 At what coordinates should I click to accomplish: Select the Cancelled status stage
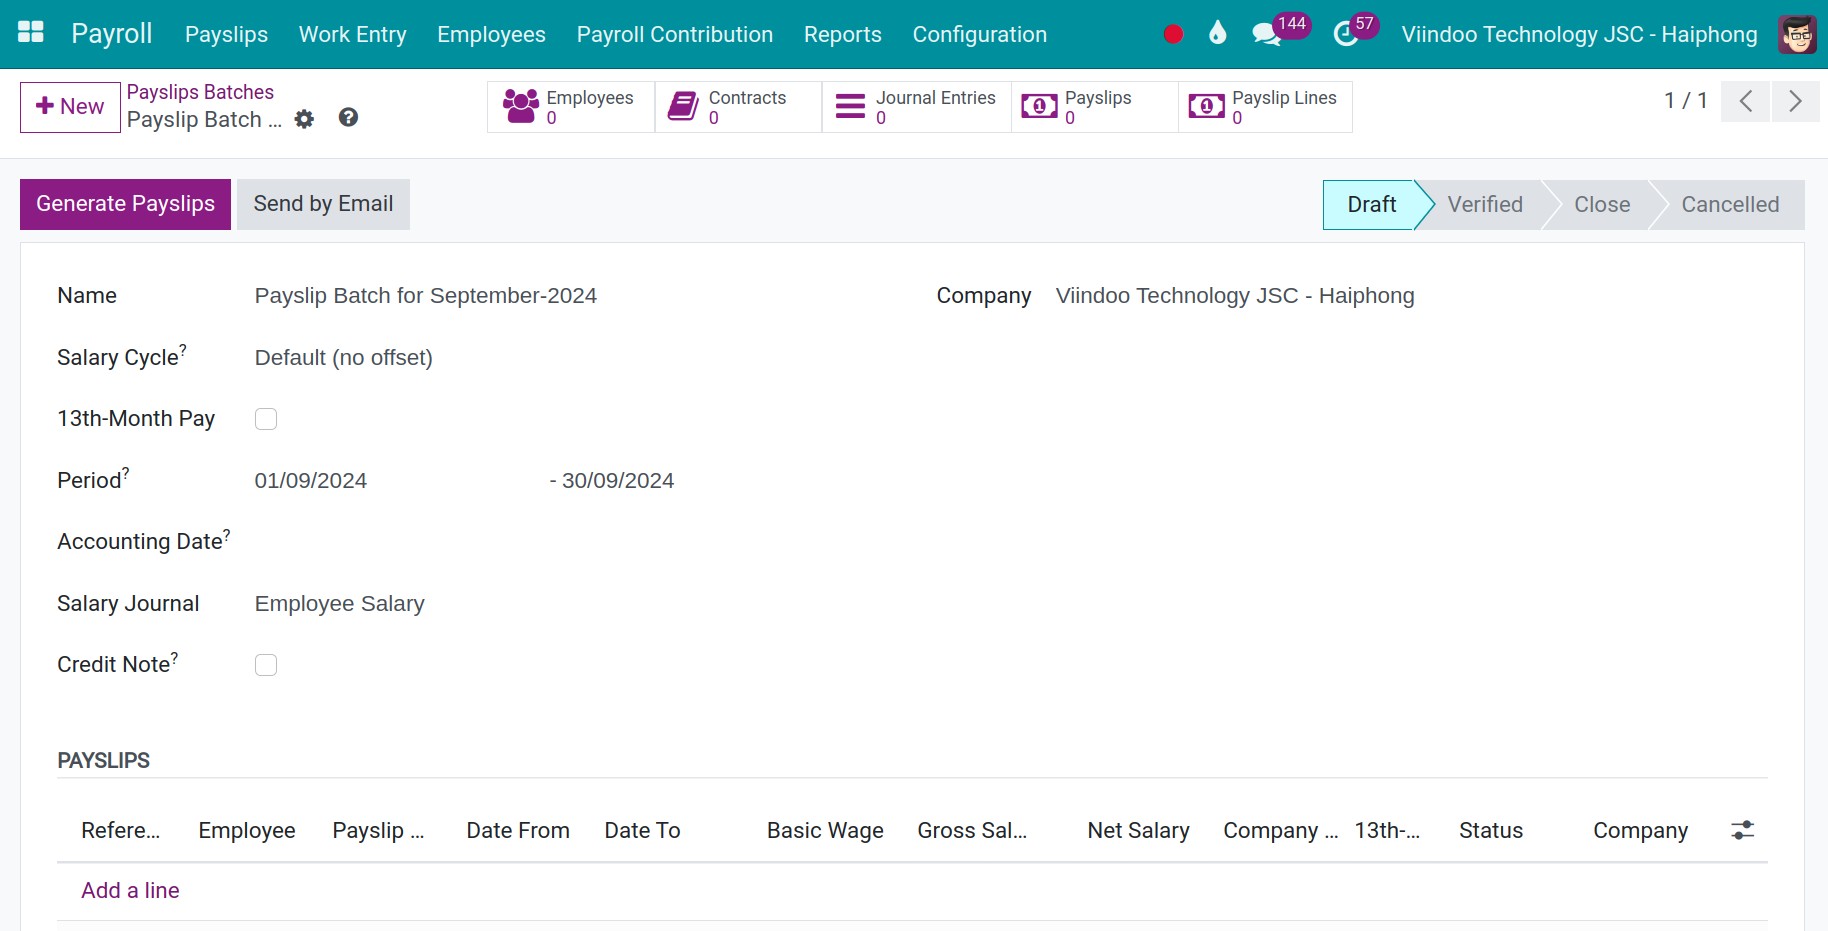tap(1730, 205)
